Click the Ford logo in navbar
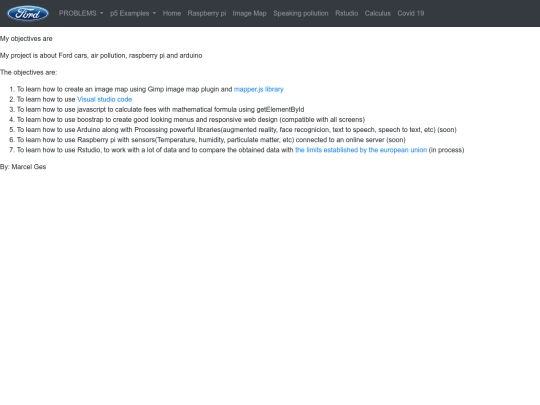 [28, 13]
